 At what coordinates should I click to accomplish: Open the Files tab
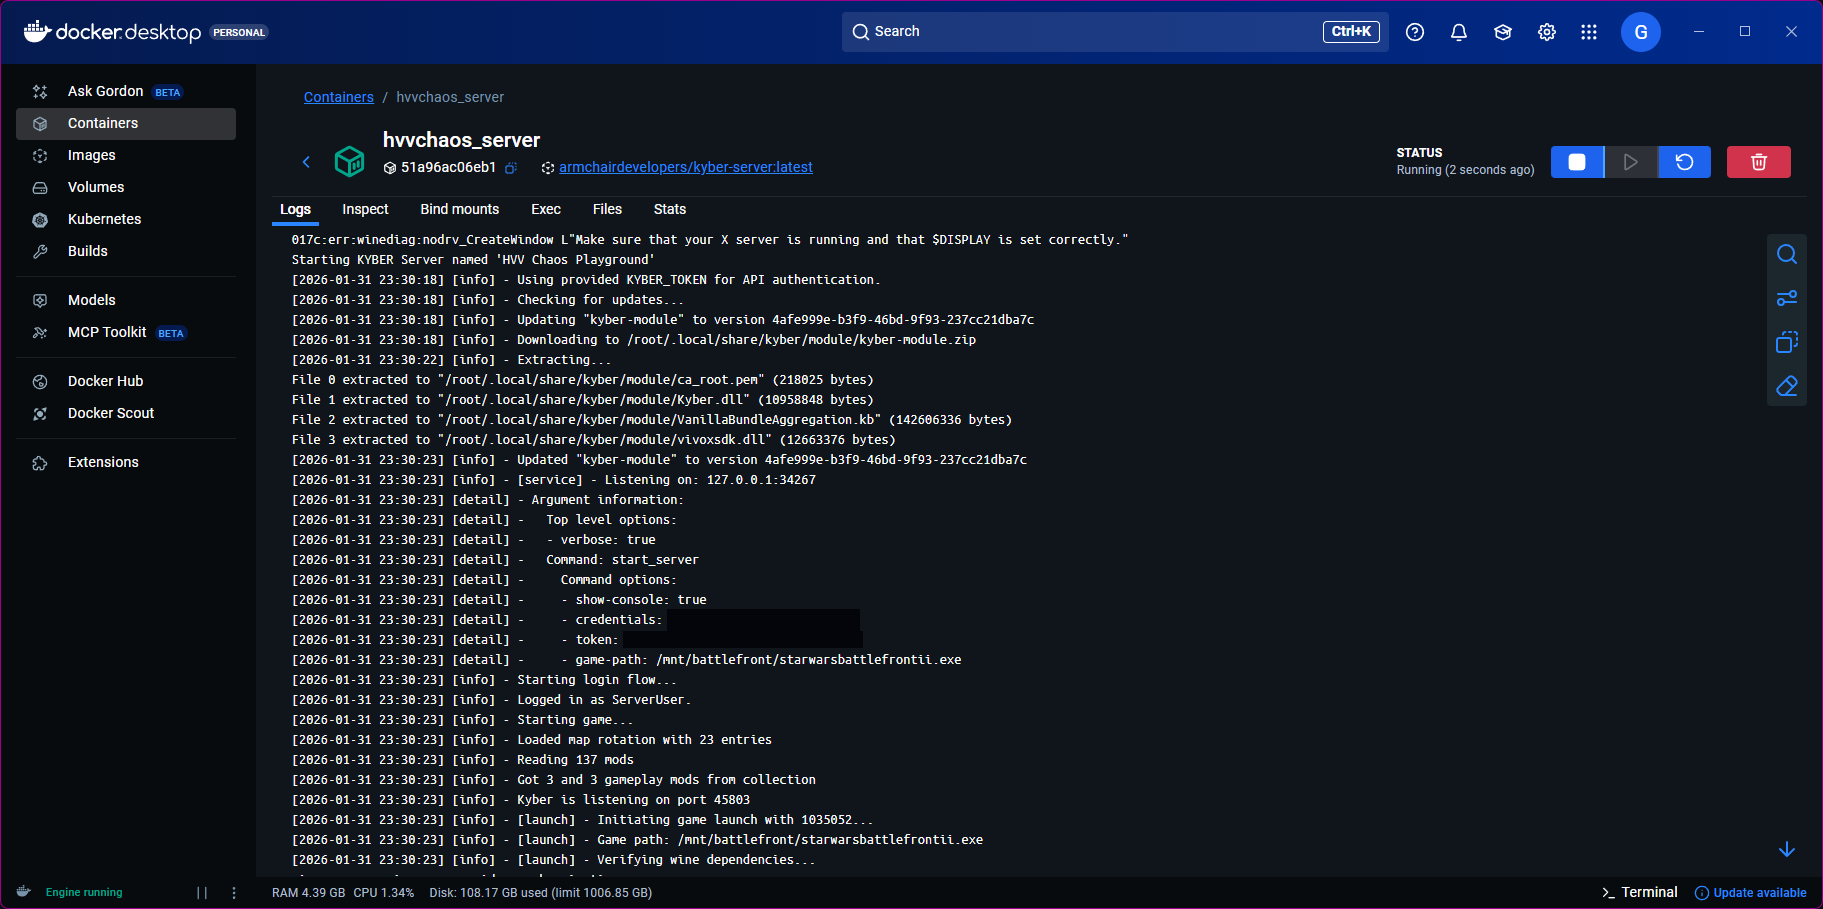pos(607,209)
